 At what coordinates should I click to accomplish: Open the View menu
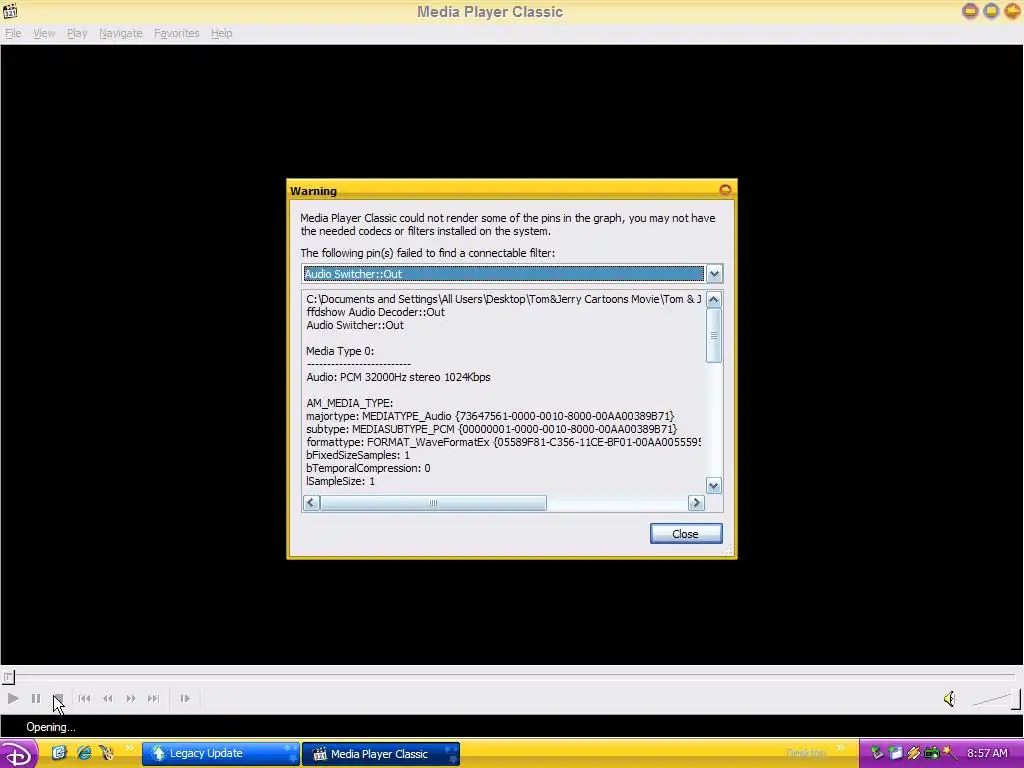44,33
